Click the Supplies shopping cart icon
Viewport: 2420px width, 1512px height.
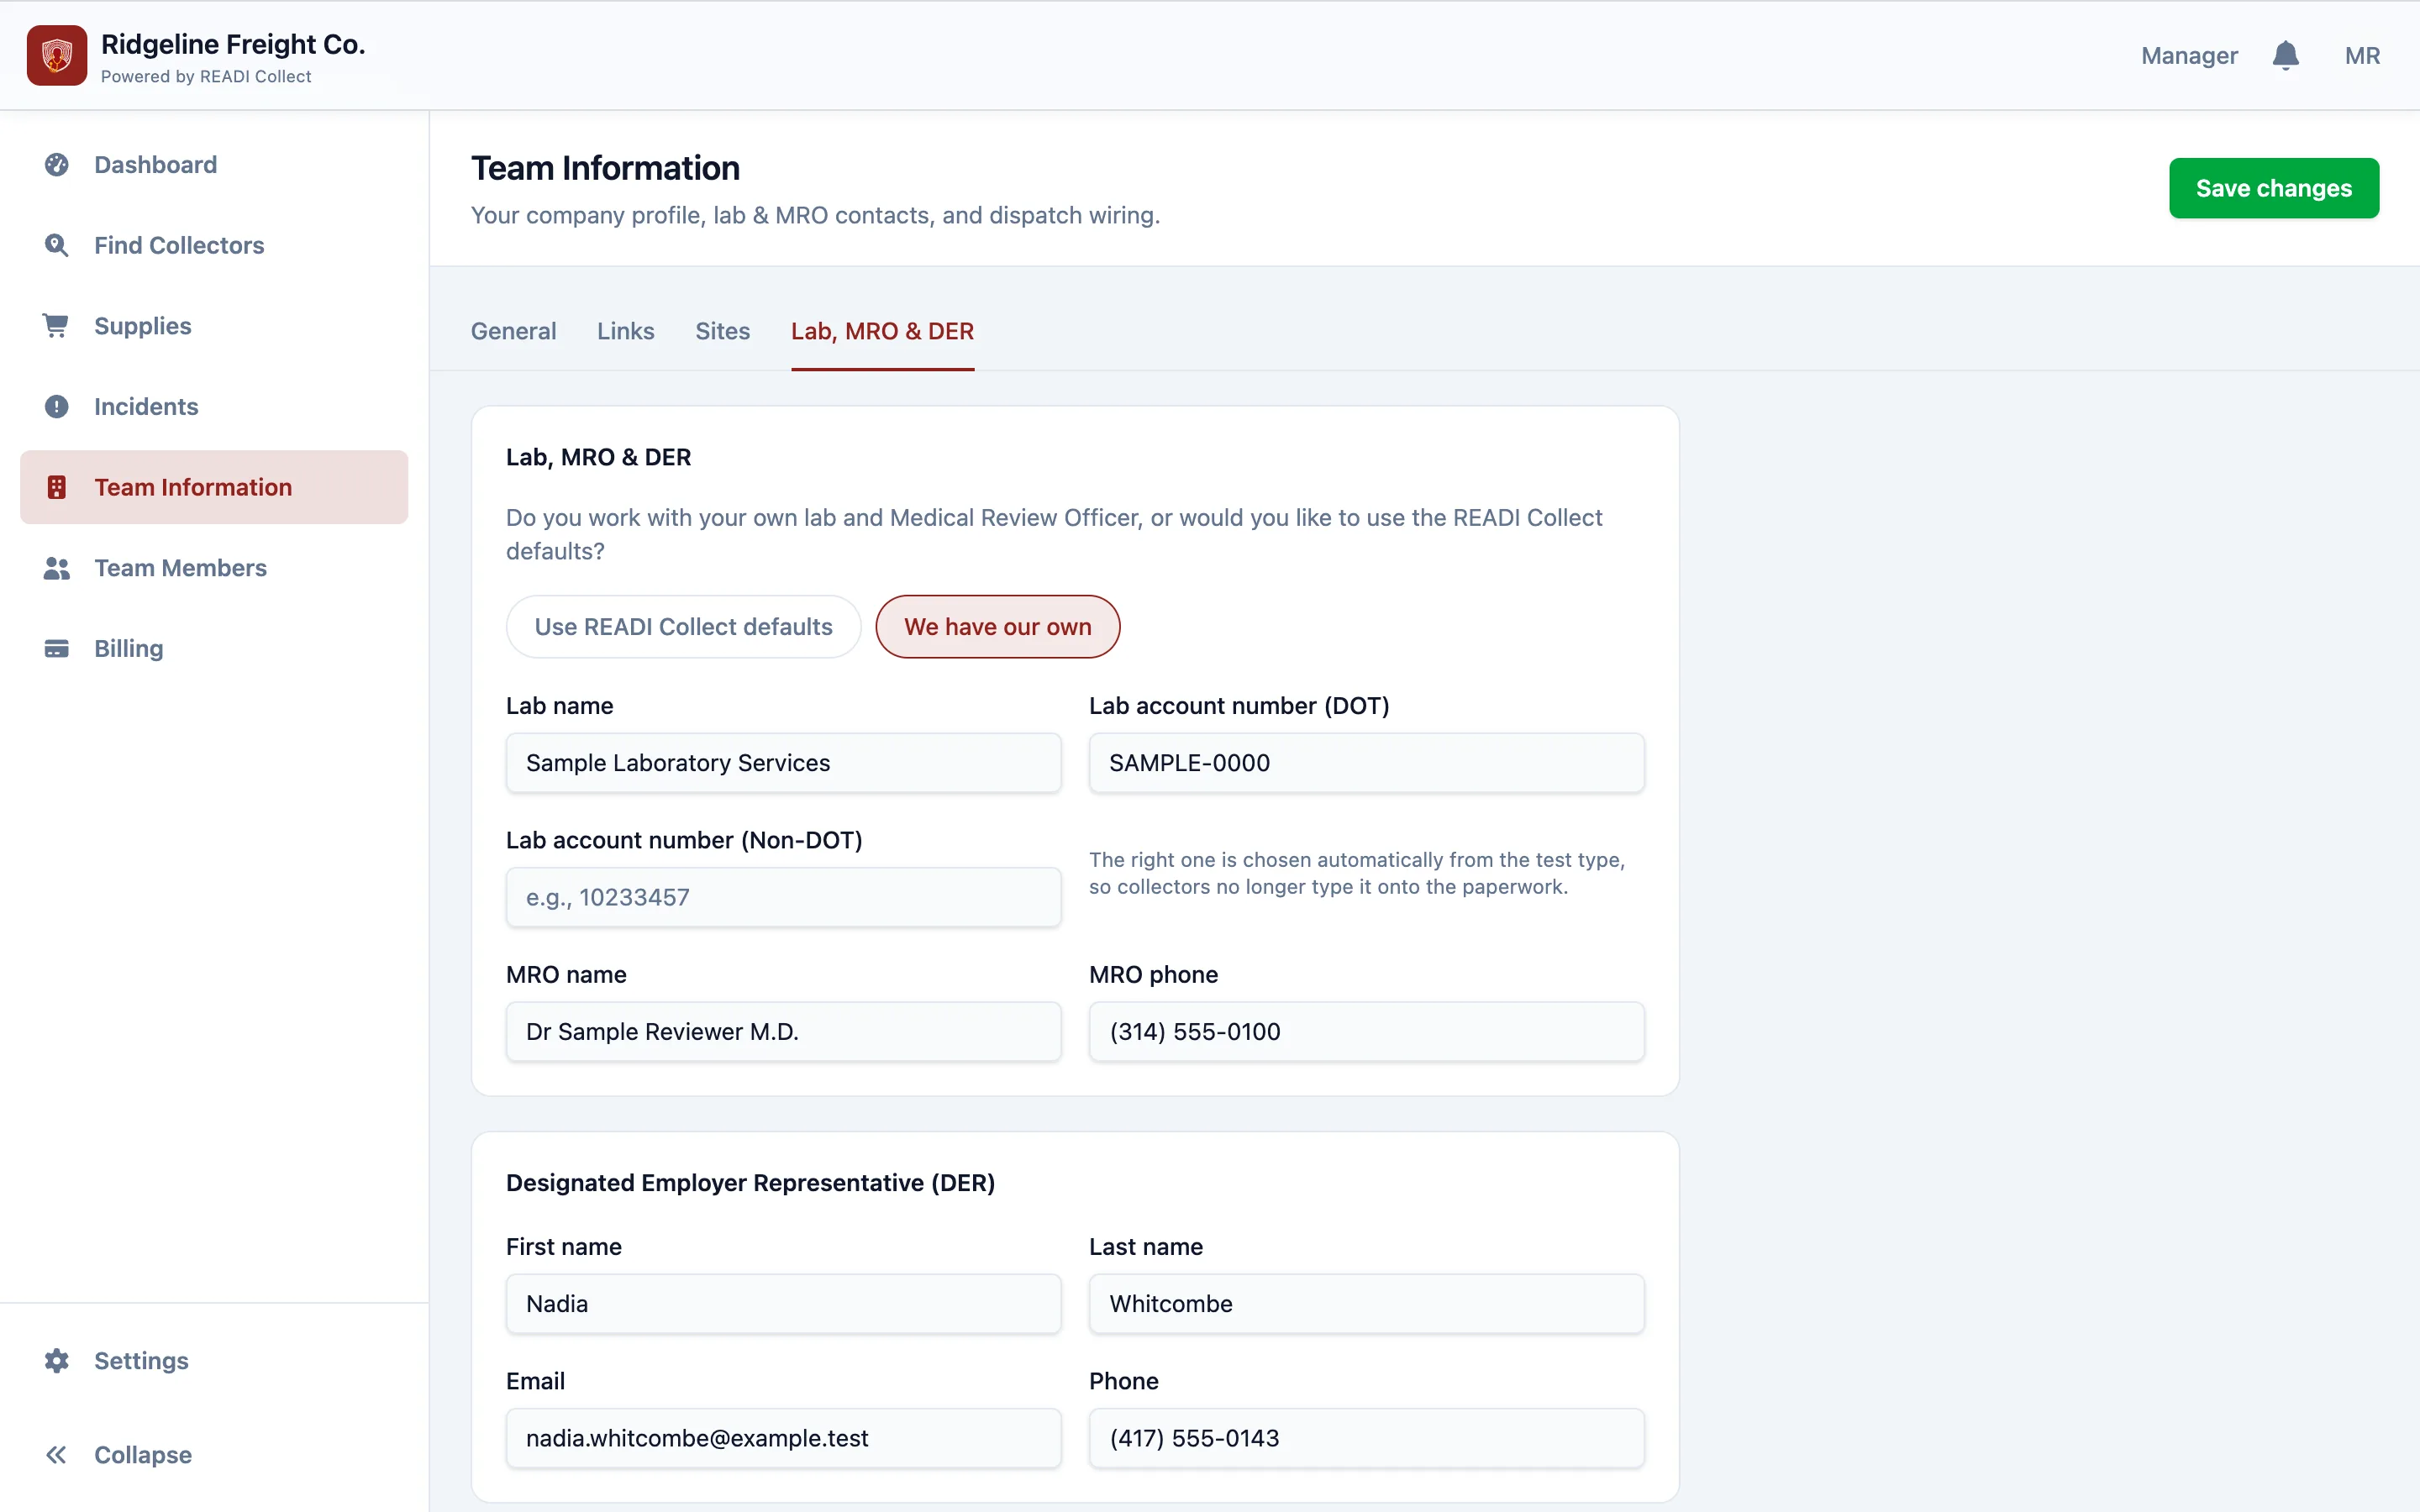(x=57, y=326)
